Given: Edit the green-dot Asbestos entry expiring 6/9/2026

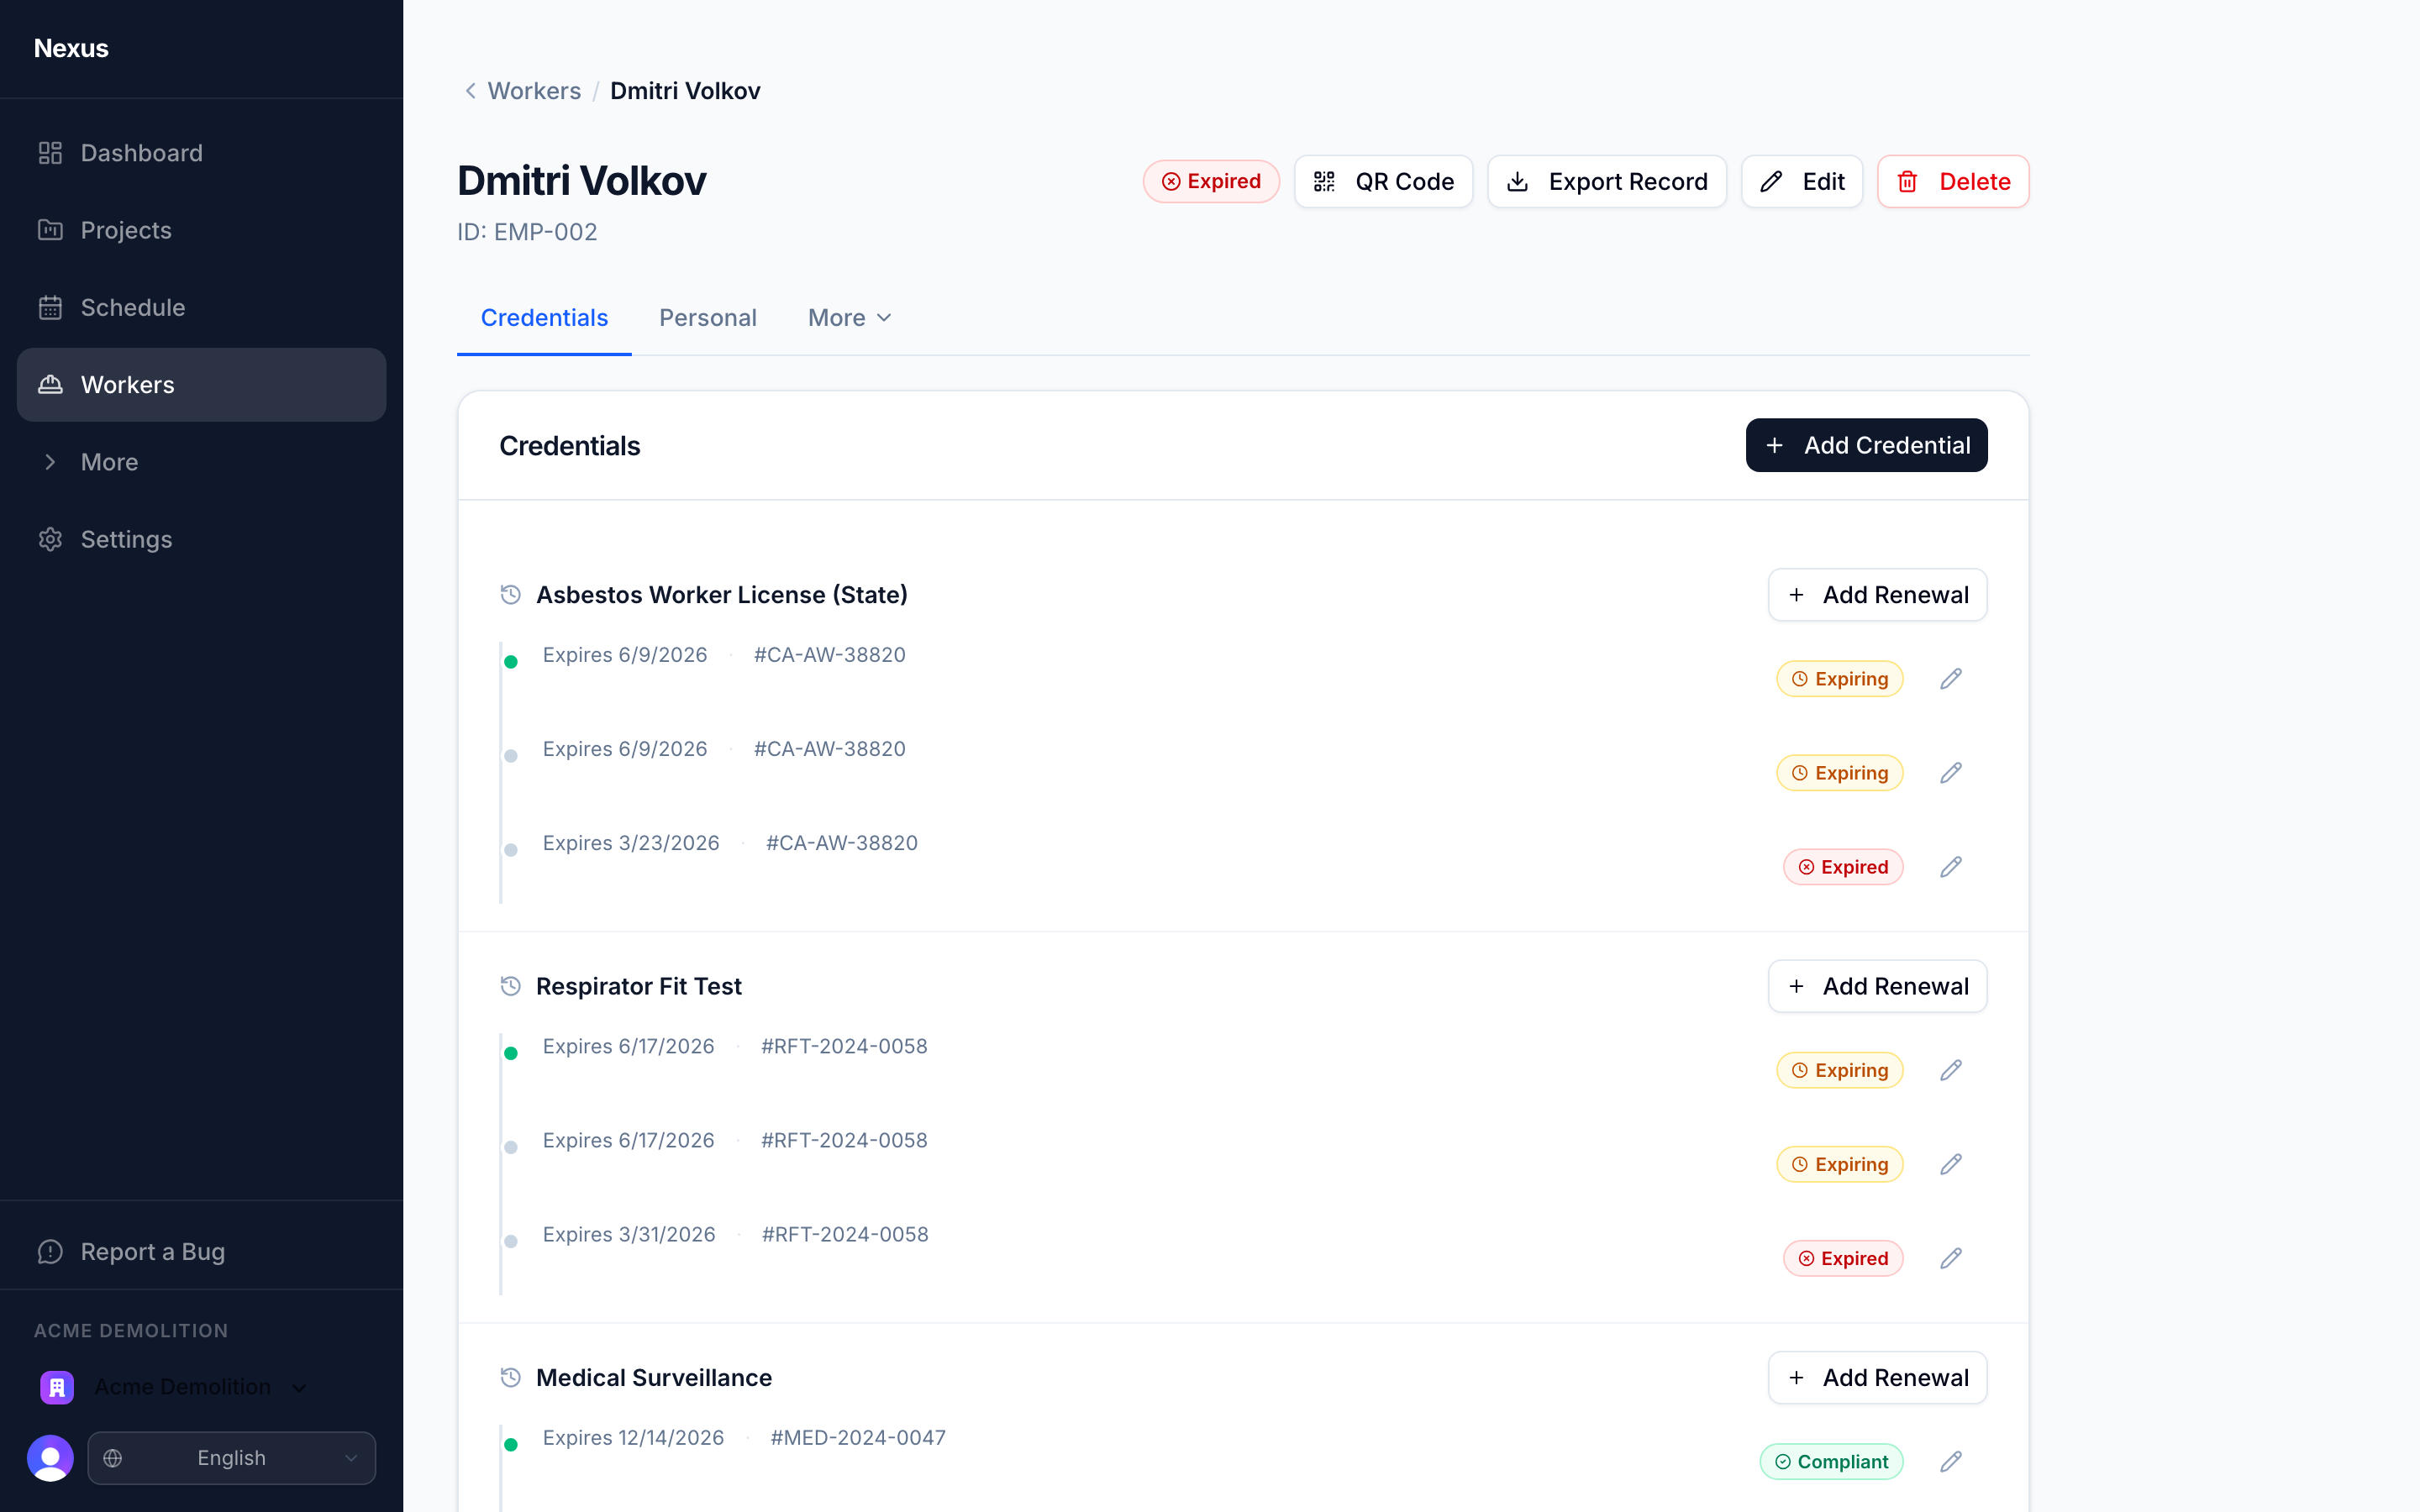Looking at the screenshot, I should (x=1950, y=679).
